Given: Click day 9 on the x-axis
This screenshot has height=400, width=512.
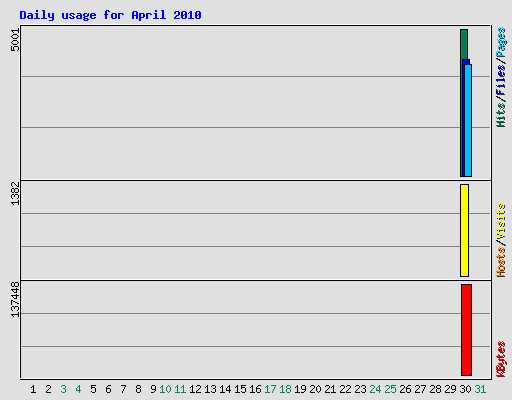Looking at the screenshot, I should pyautogui.click(x=153, y=389).
